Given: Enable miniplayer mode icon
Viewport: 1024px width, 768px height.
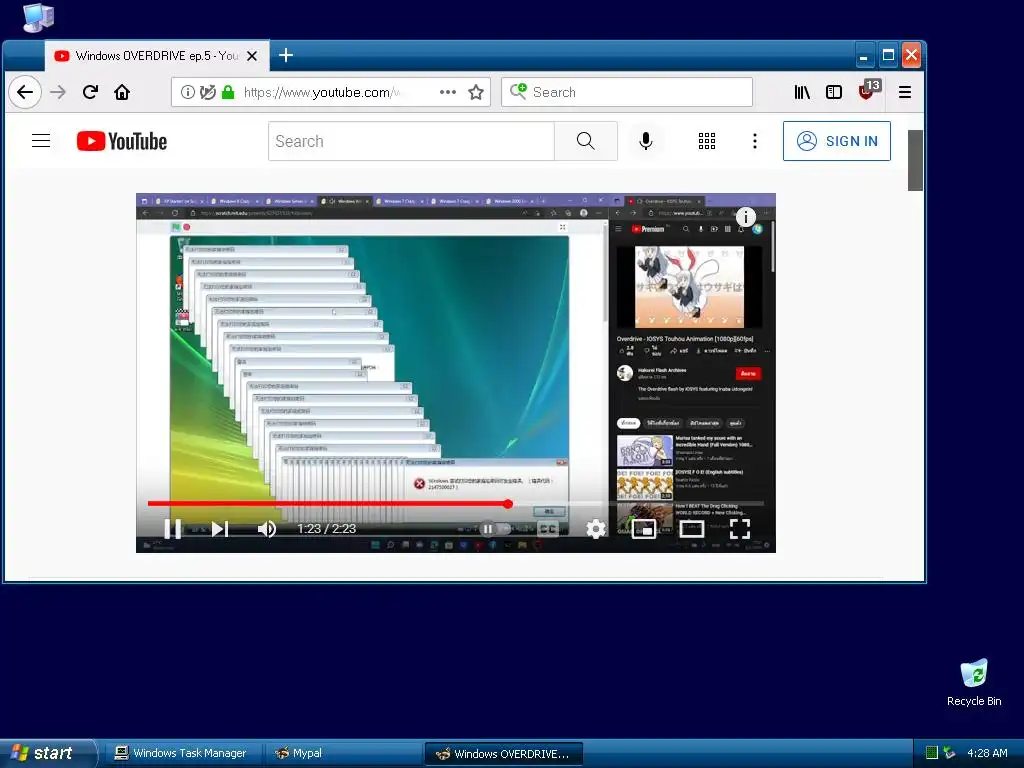Looking at the screenshot, I should [644, 528].
